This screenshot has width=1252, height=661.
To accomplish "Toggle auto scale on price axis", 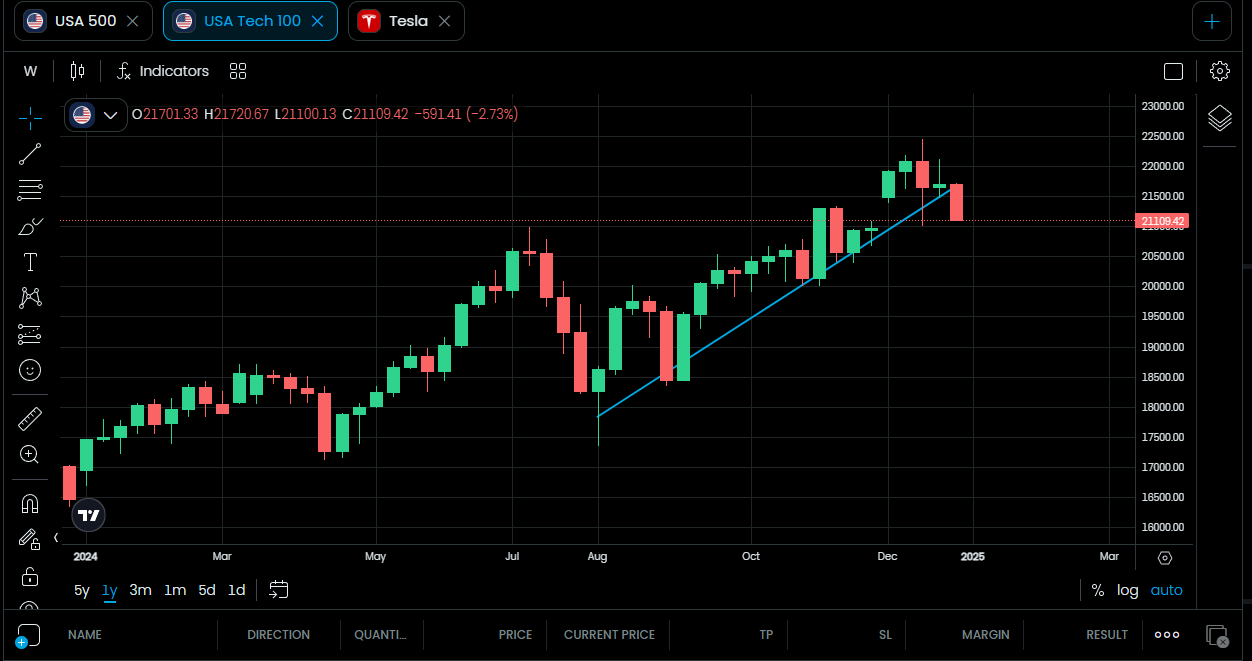I will (x=1166, y=590).
